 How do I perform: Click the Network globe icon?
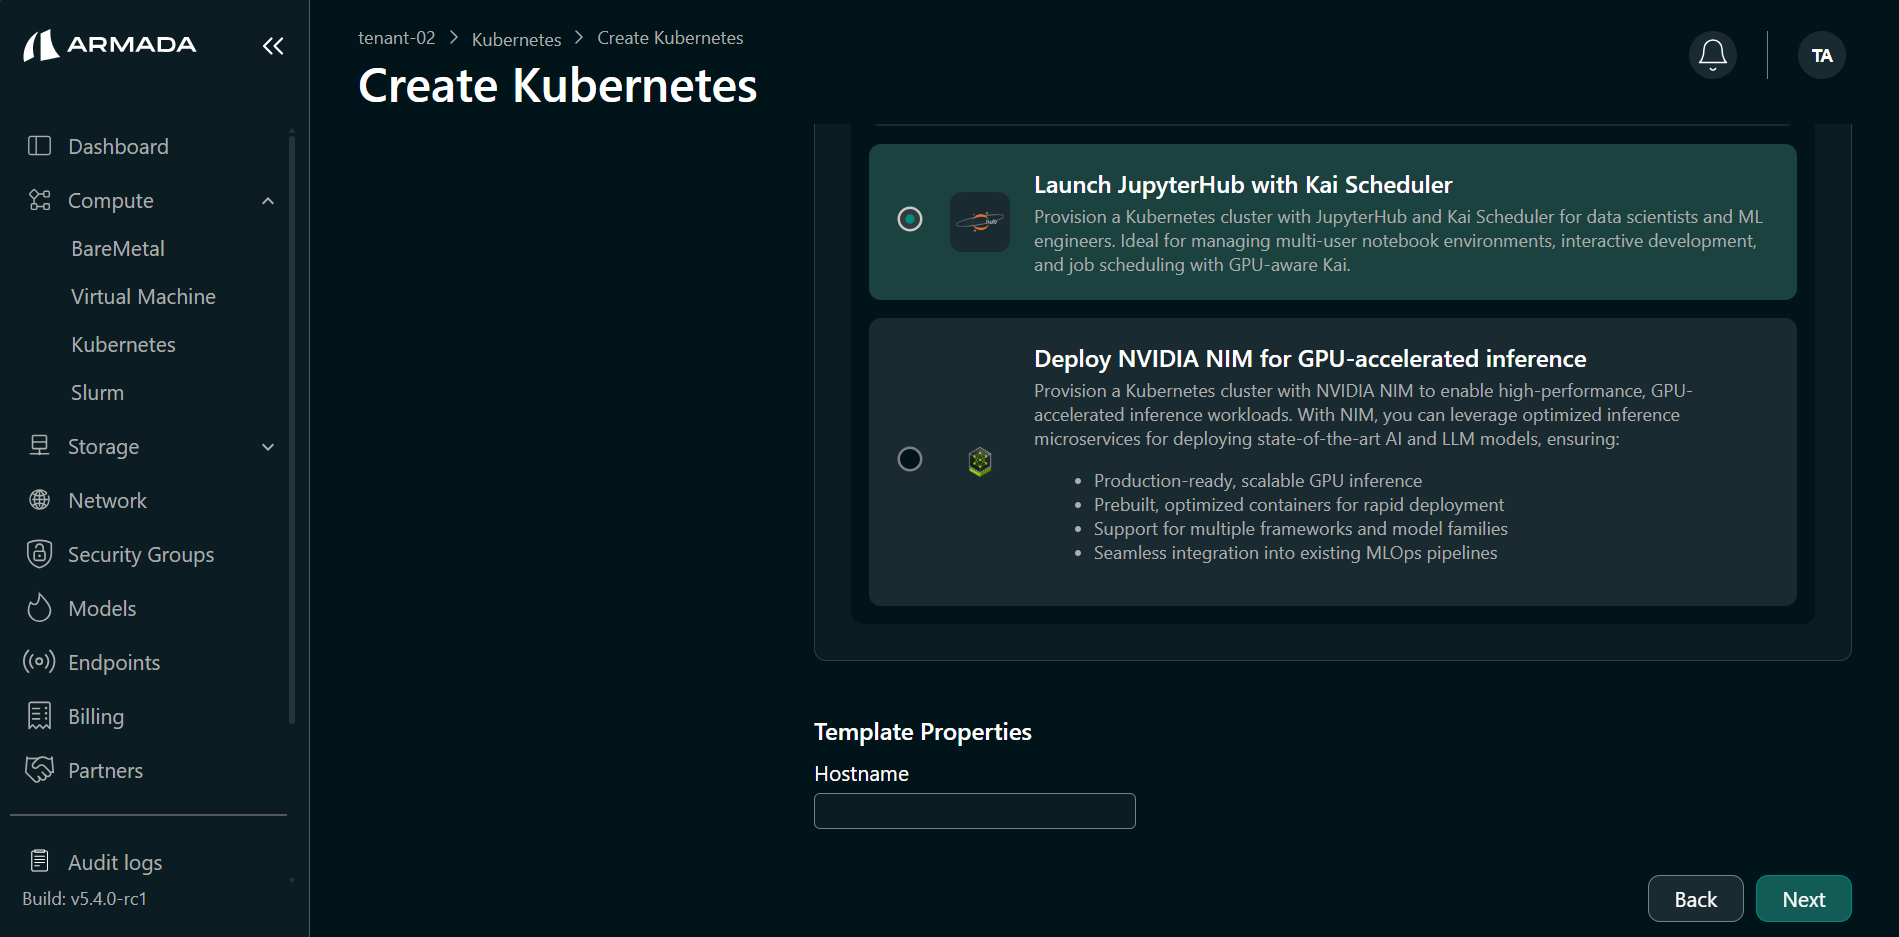pyautogui.click(x=39, y=500)
